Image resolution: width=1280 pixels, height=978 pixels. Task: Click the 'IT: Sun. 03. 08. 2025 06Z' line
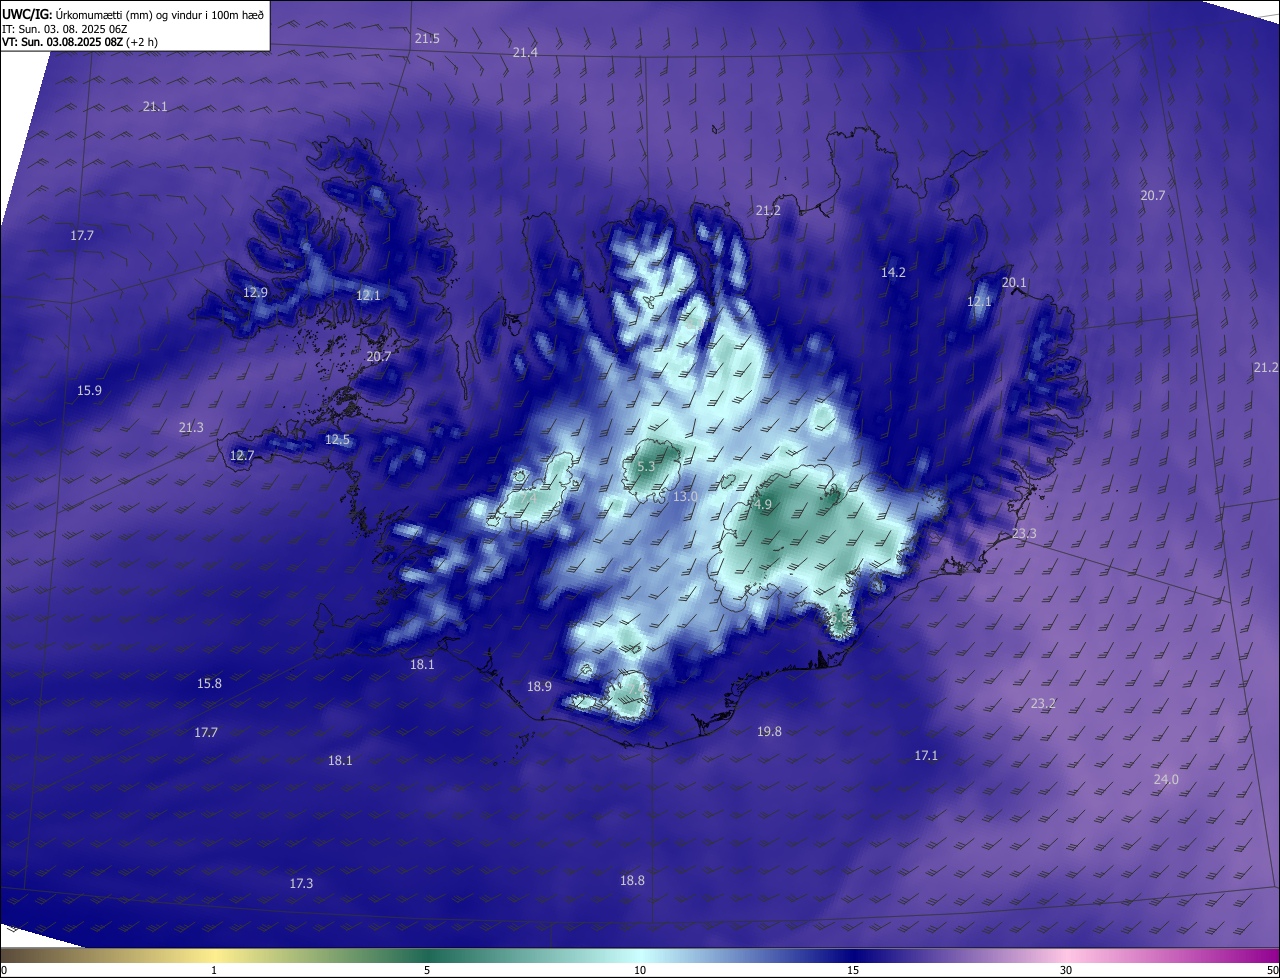point(65,28)
